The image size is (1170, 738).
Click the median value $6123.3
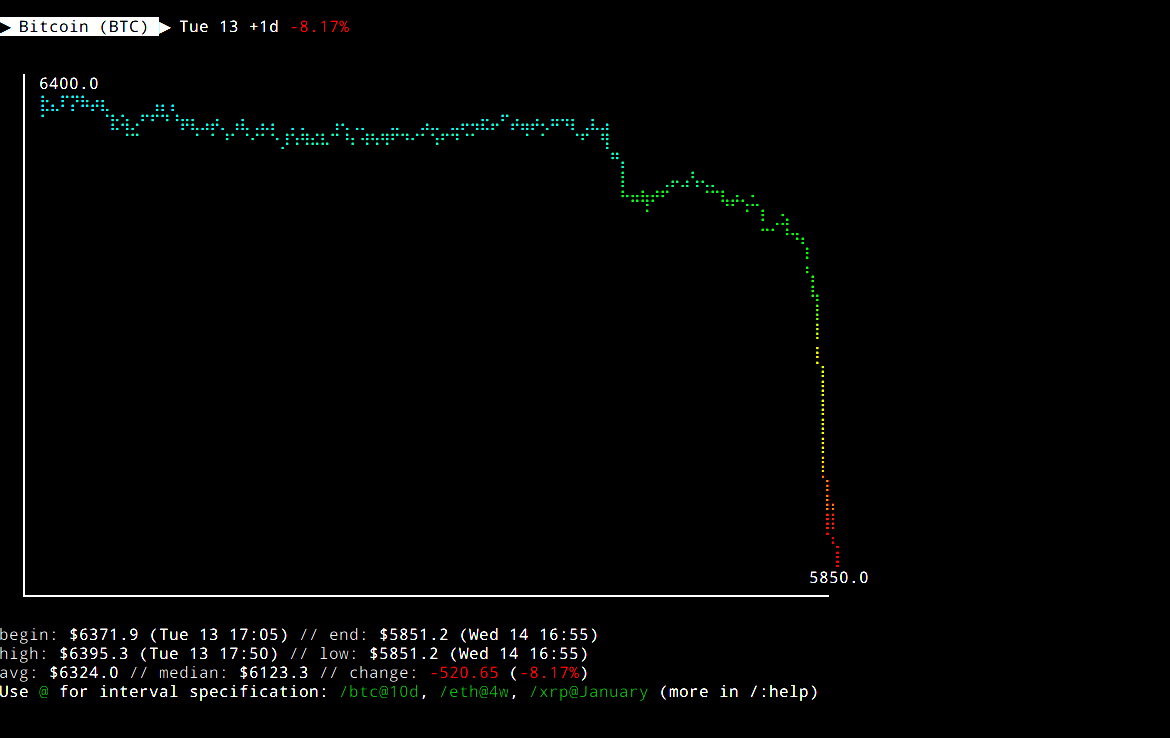274,672
